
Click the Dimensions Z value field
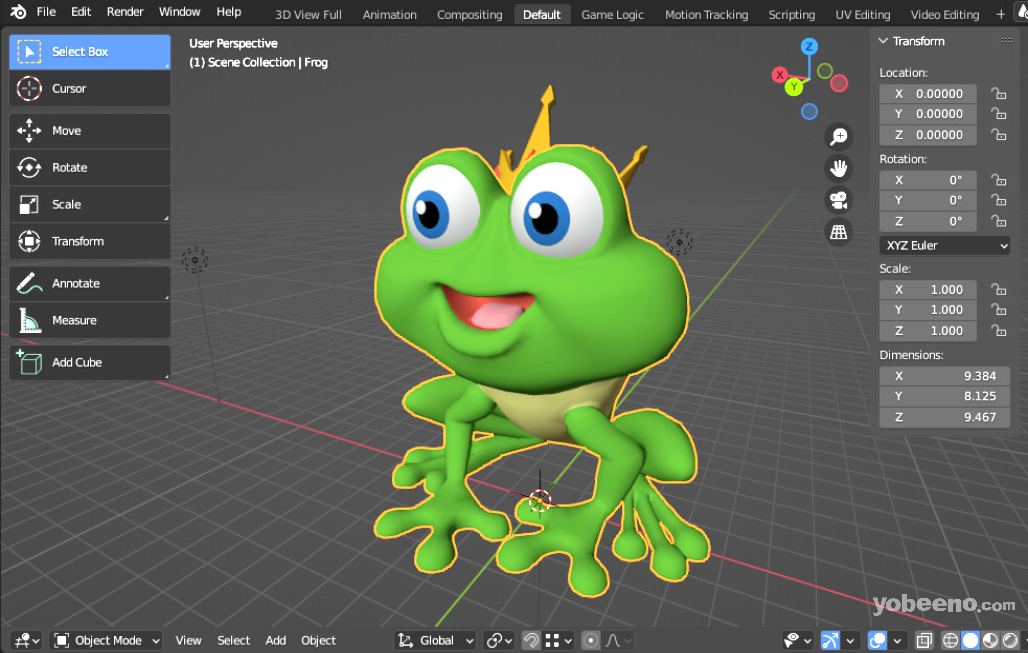point(945,417)
